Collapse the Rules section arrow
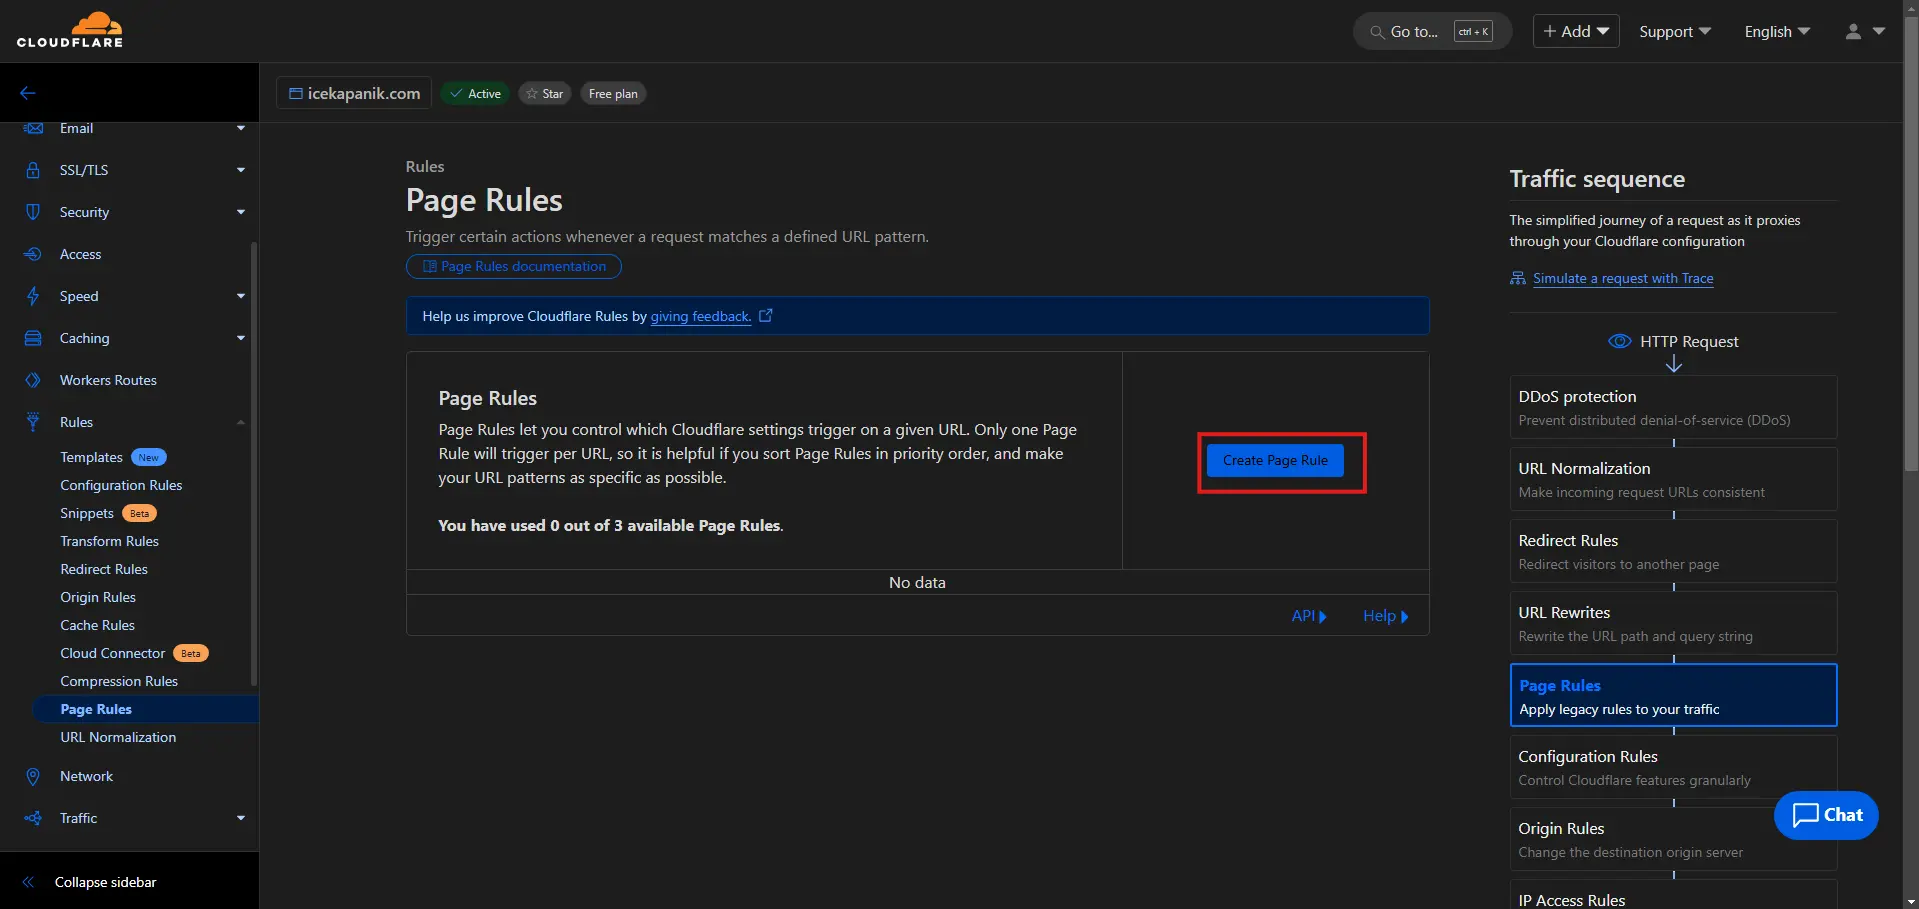This screenshot has height=909, width=1919. (241, 422)
